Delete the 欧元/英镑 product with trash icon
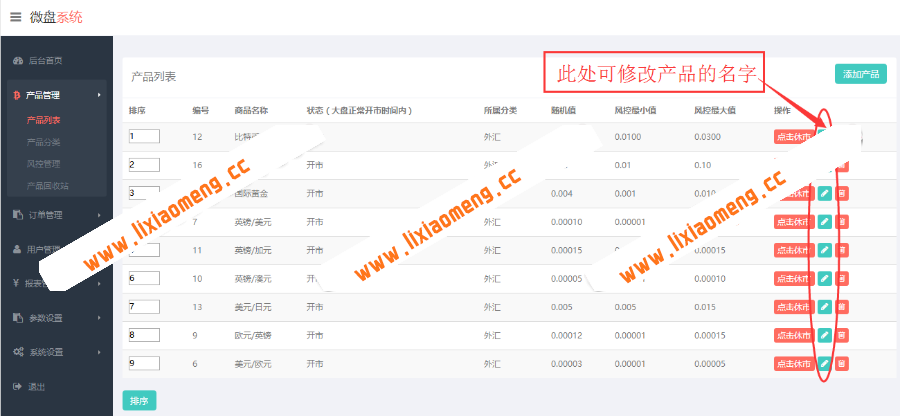The image size is (900, 416). point(841,335)
